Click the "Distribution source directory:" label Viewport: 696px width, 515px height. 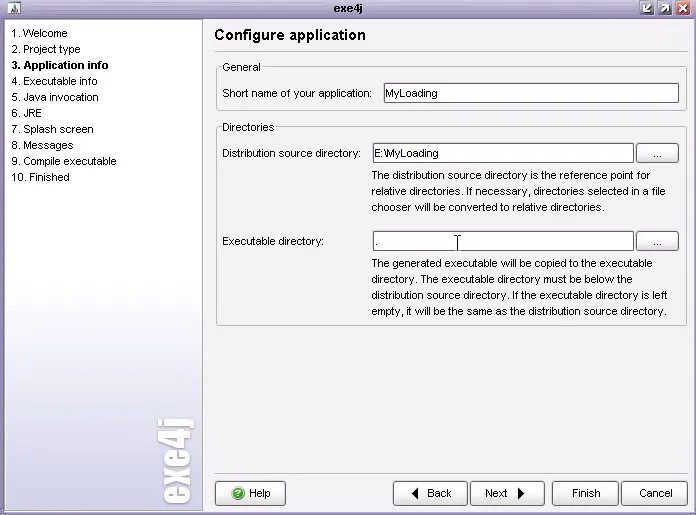(292, 153)
